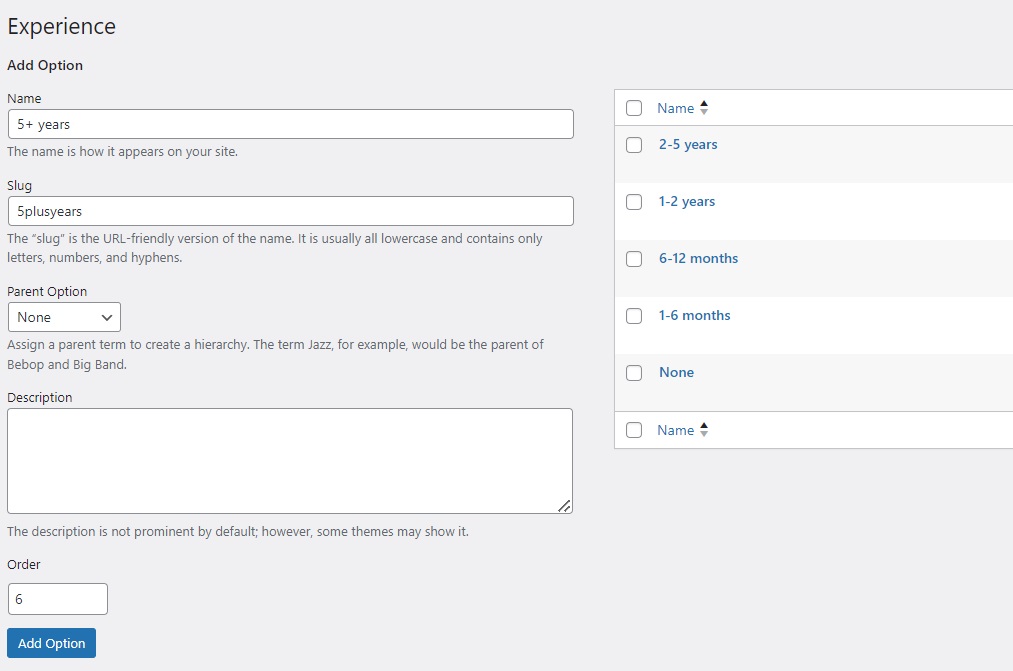Viewport: 1013px width, 671px height.
Task: Click the Slug input containing 5plusyears
Action: point(290,210)
